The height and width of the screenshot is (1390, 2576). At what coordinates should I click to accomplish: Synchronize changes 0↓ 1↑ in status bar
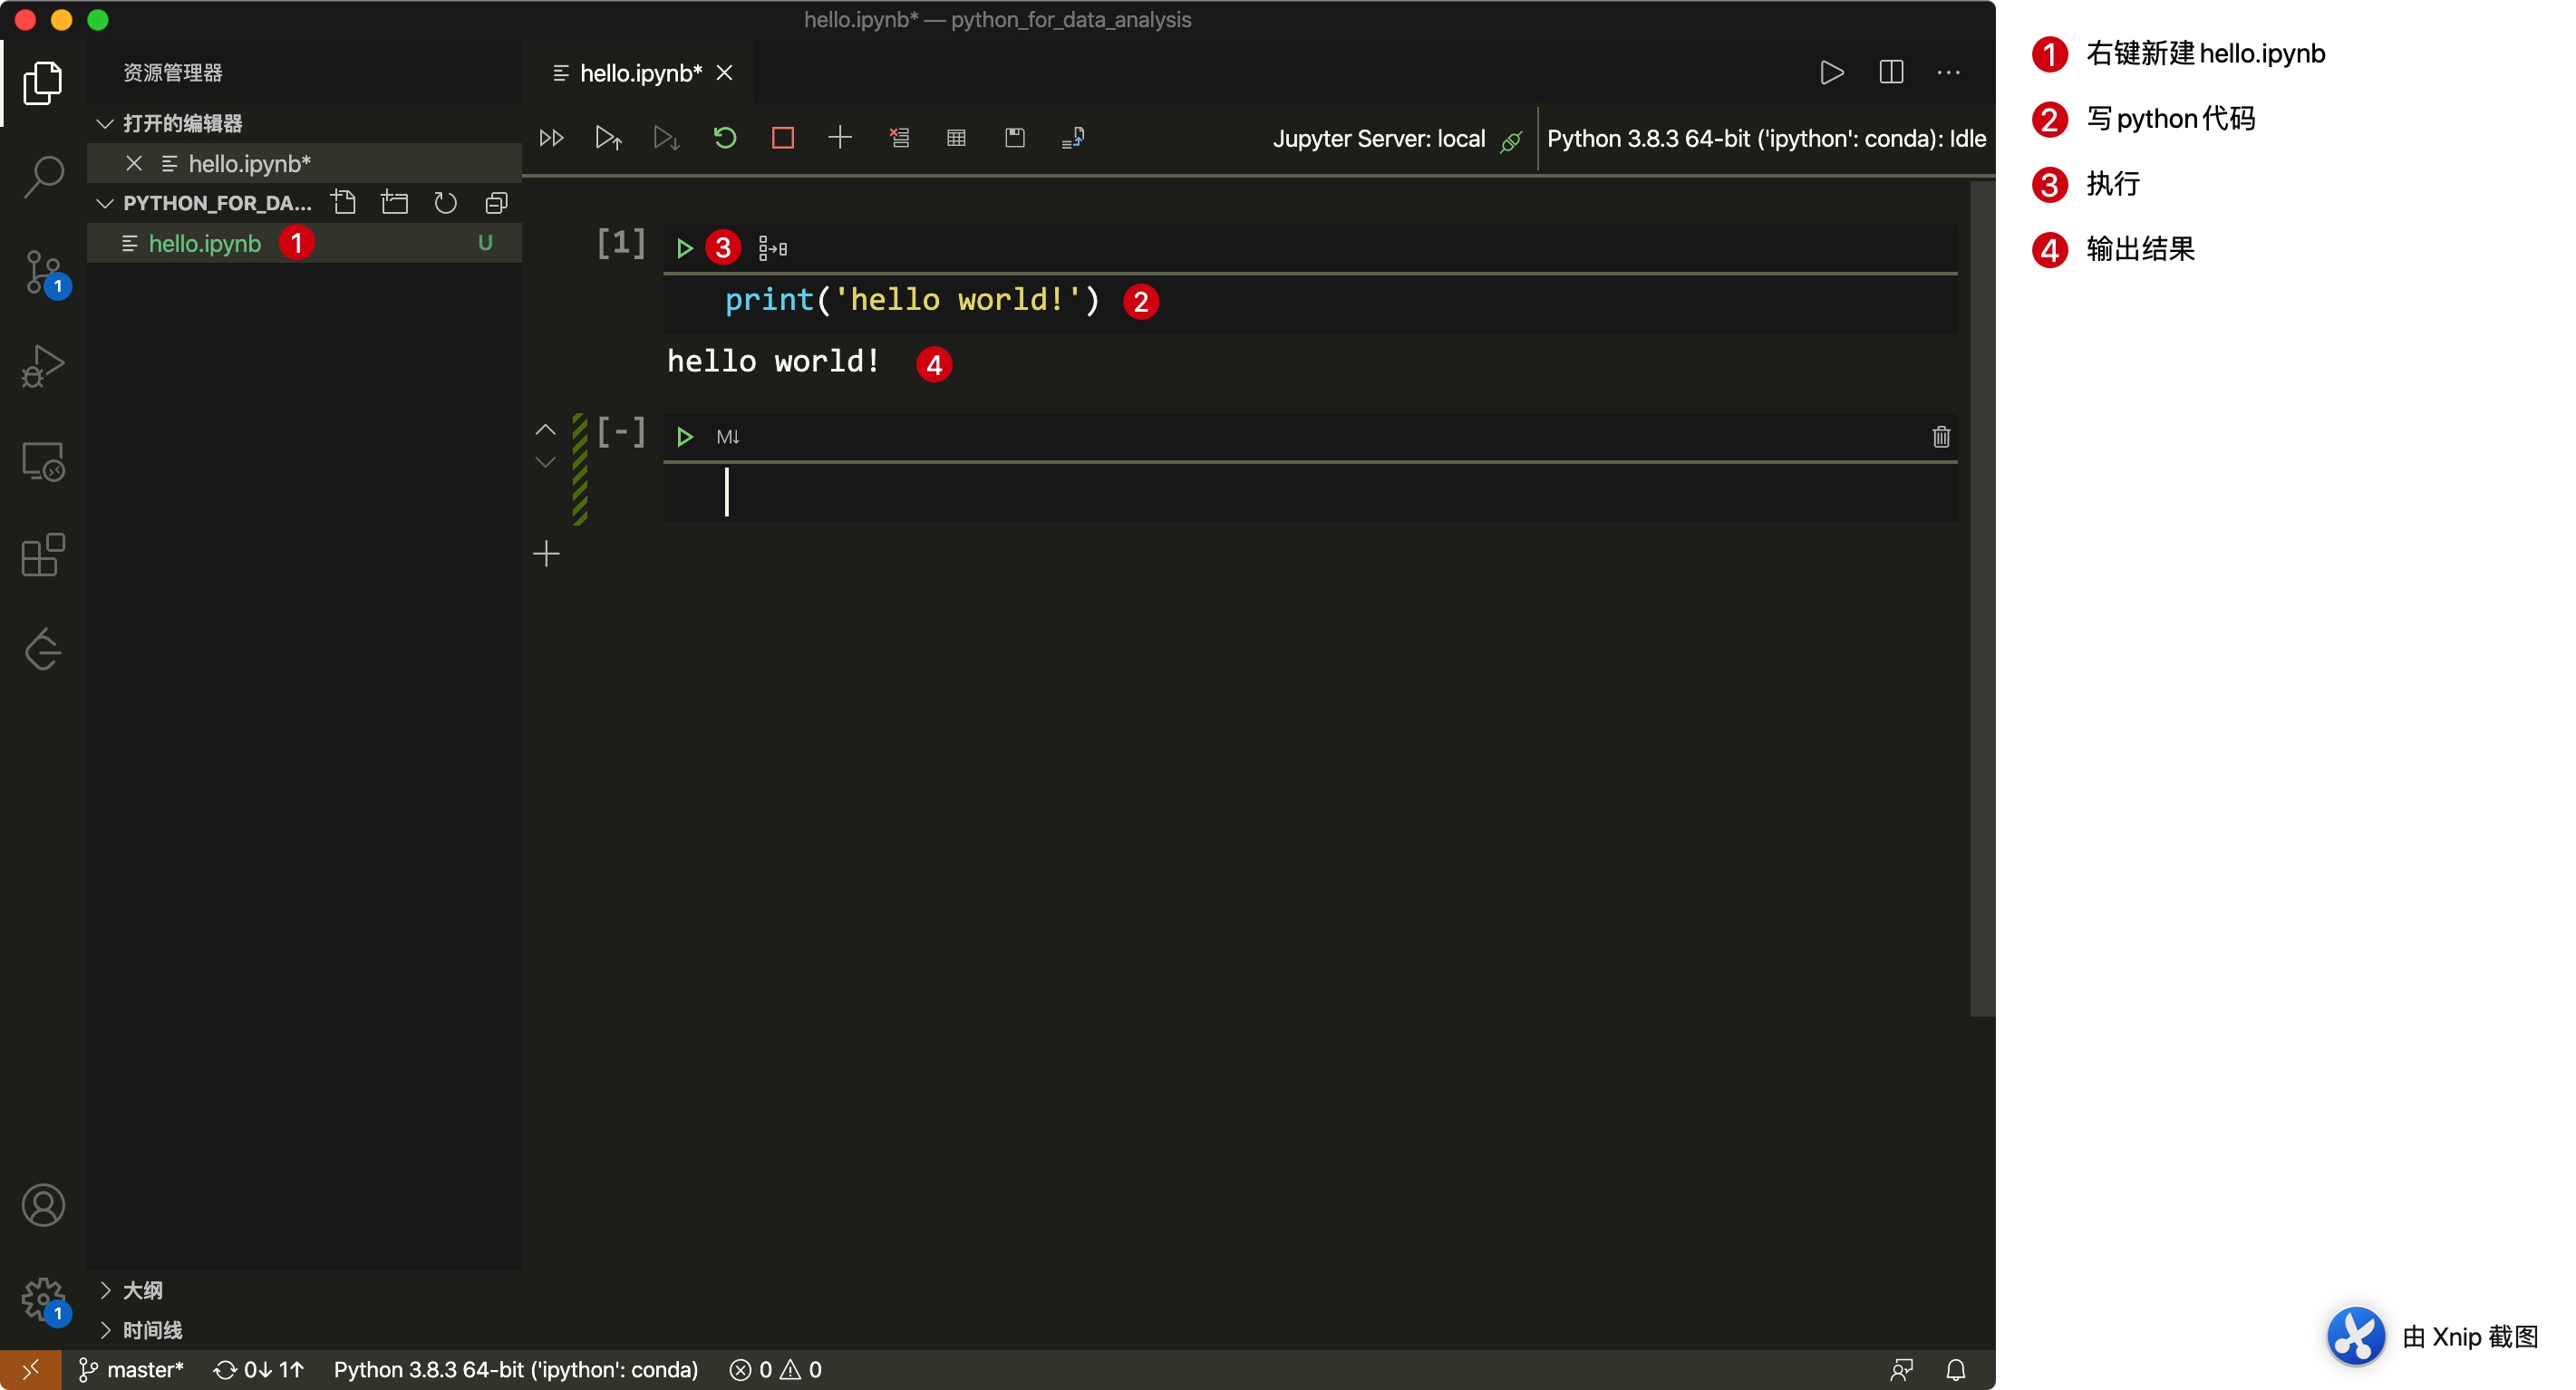click(x=259, y=1369)
